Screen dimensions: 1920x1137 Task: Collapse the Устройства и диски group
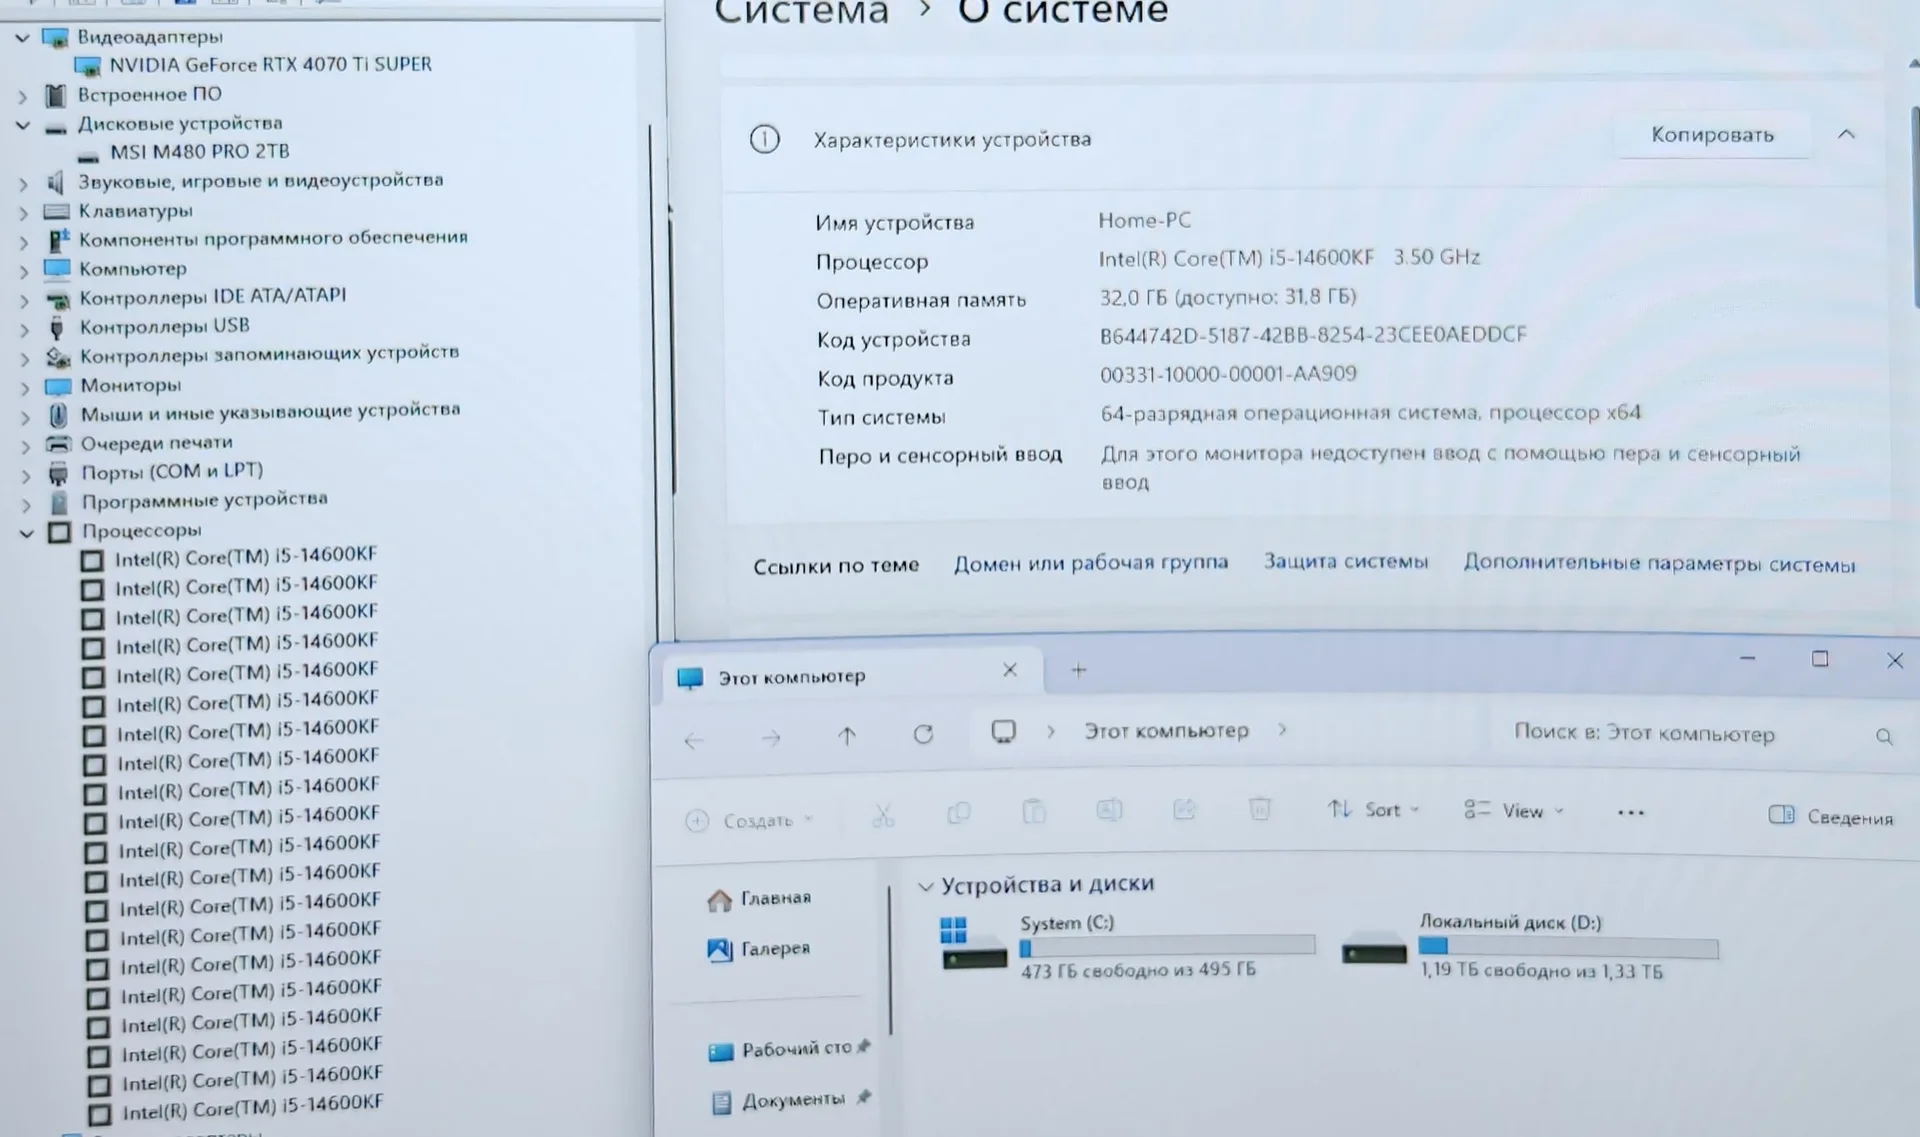[926, 886]
